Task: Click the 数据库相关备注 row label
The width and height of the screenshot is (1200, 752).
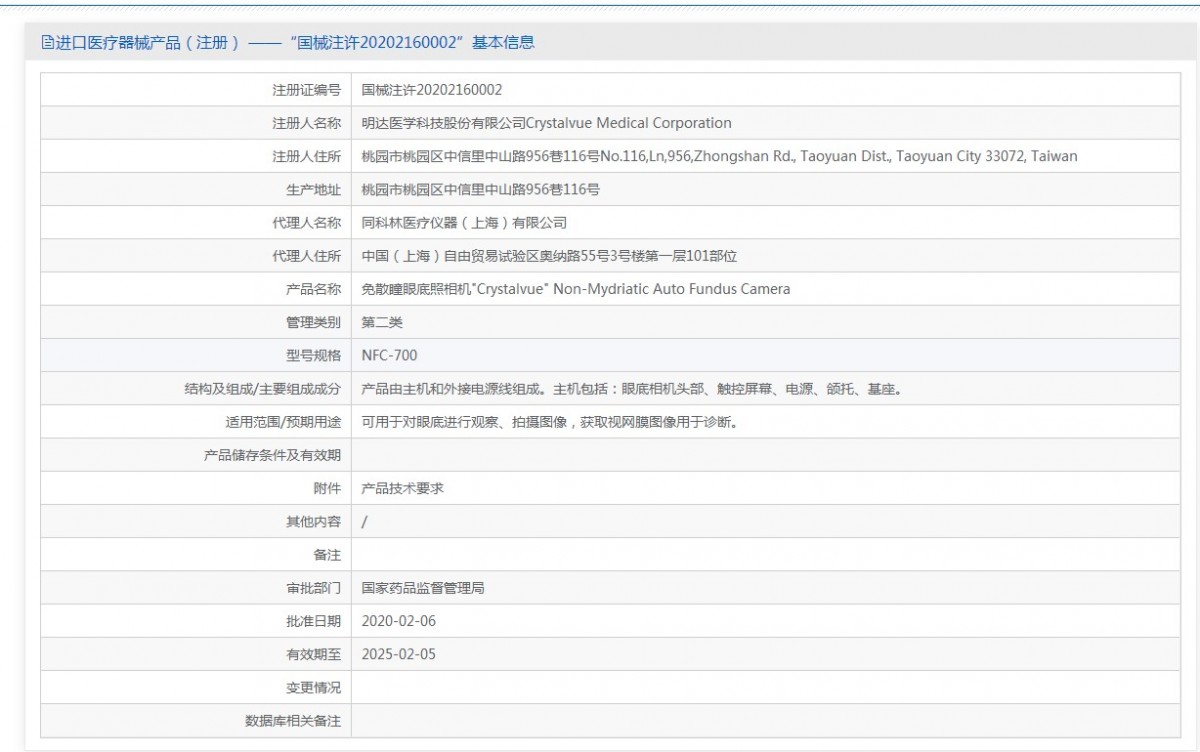Action: (293, 720)
